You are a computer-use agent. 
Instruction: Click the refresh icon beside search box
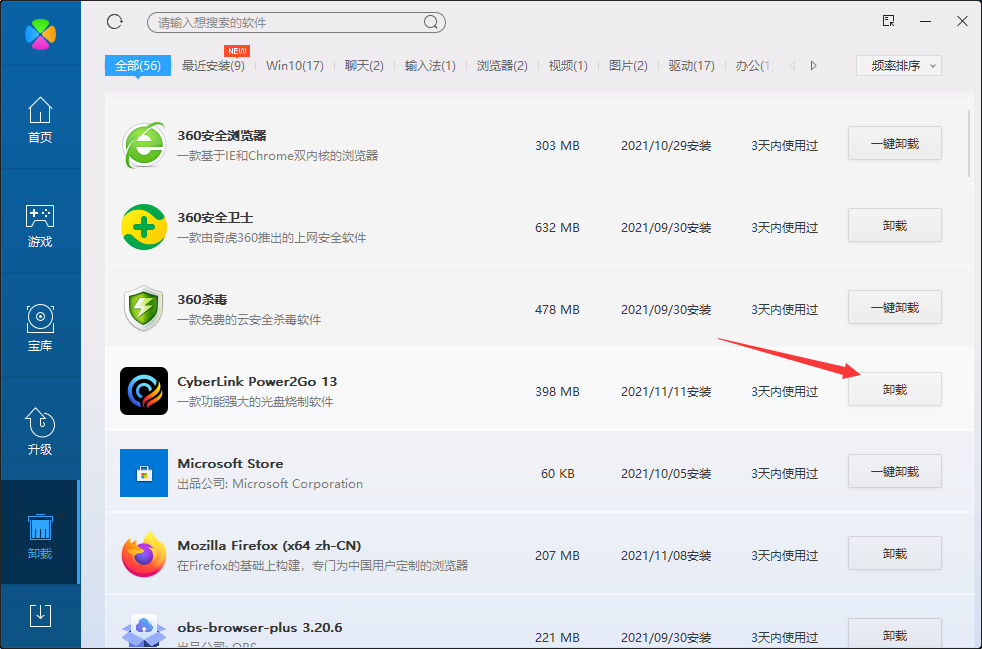point(115,22)
